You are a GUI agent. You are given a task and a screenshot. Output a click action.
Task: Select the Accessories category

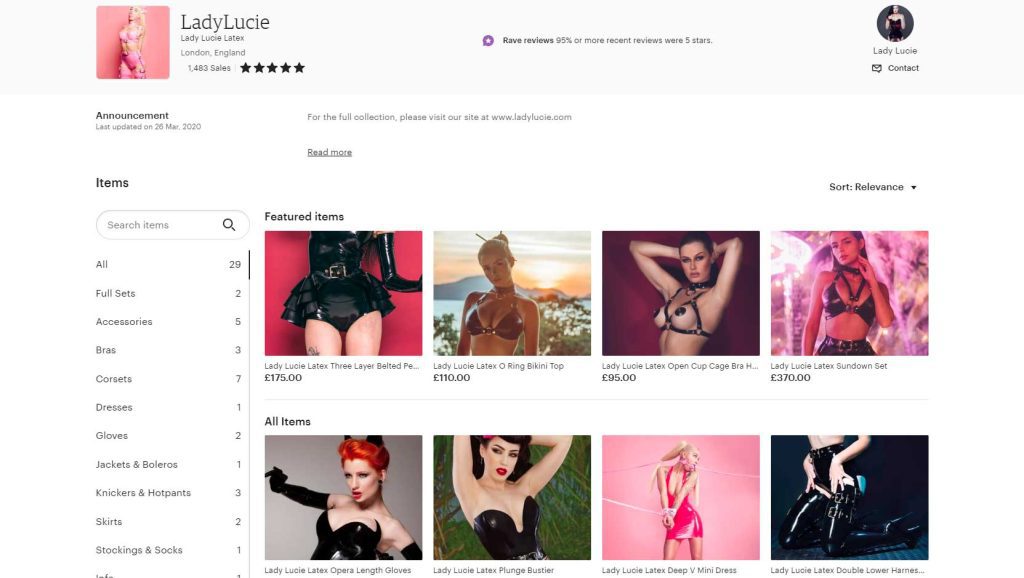[168, 321]
